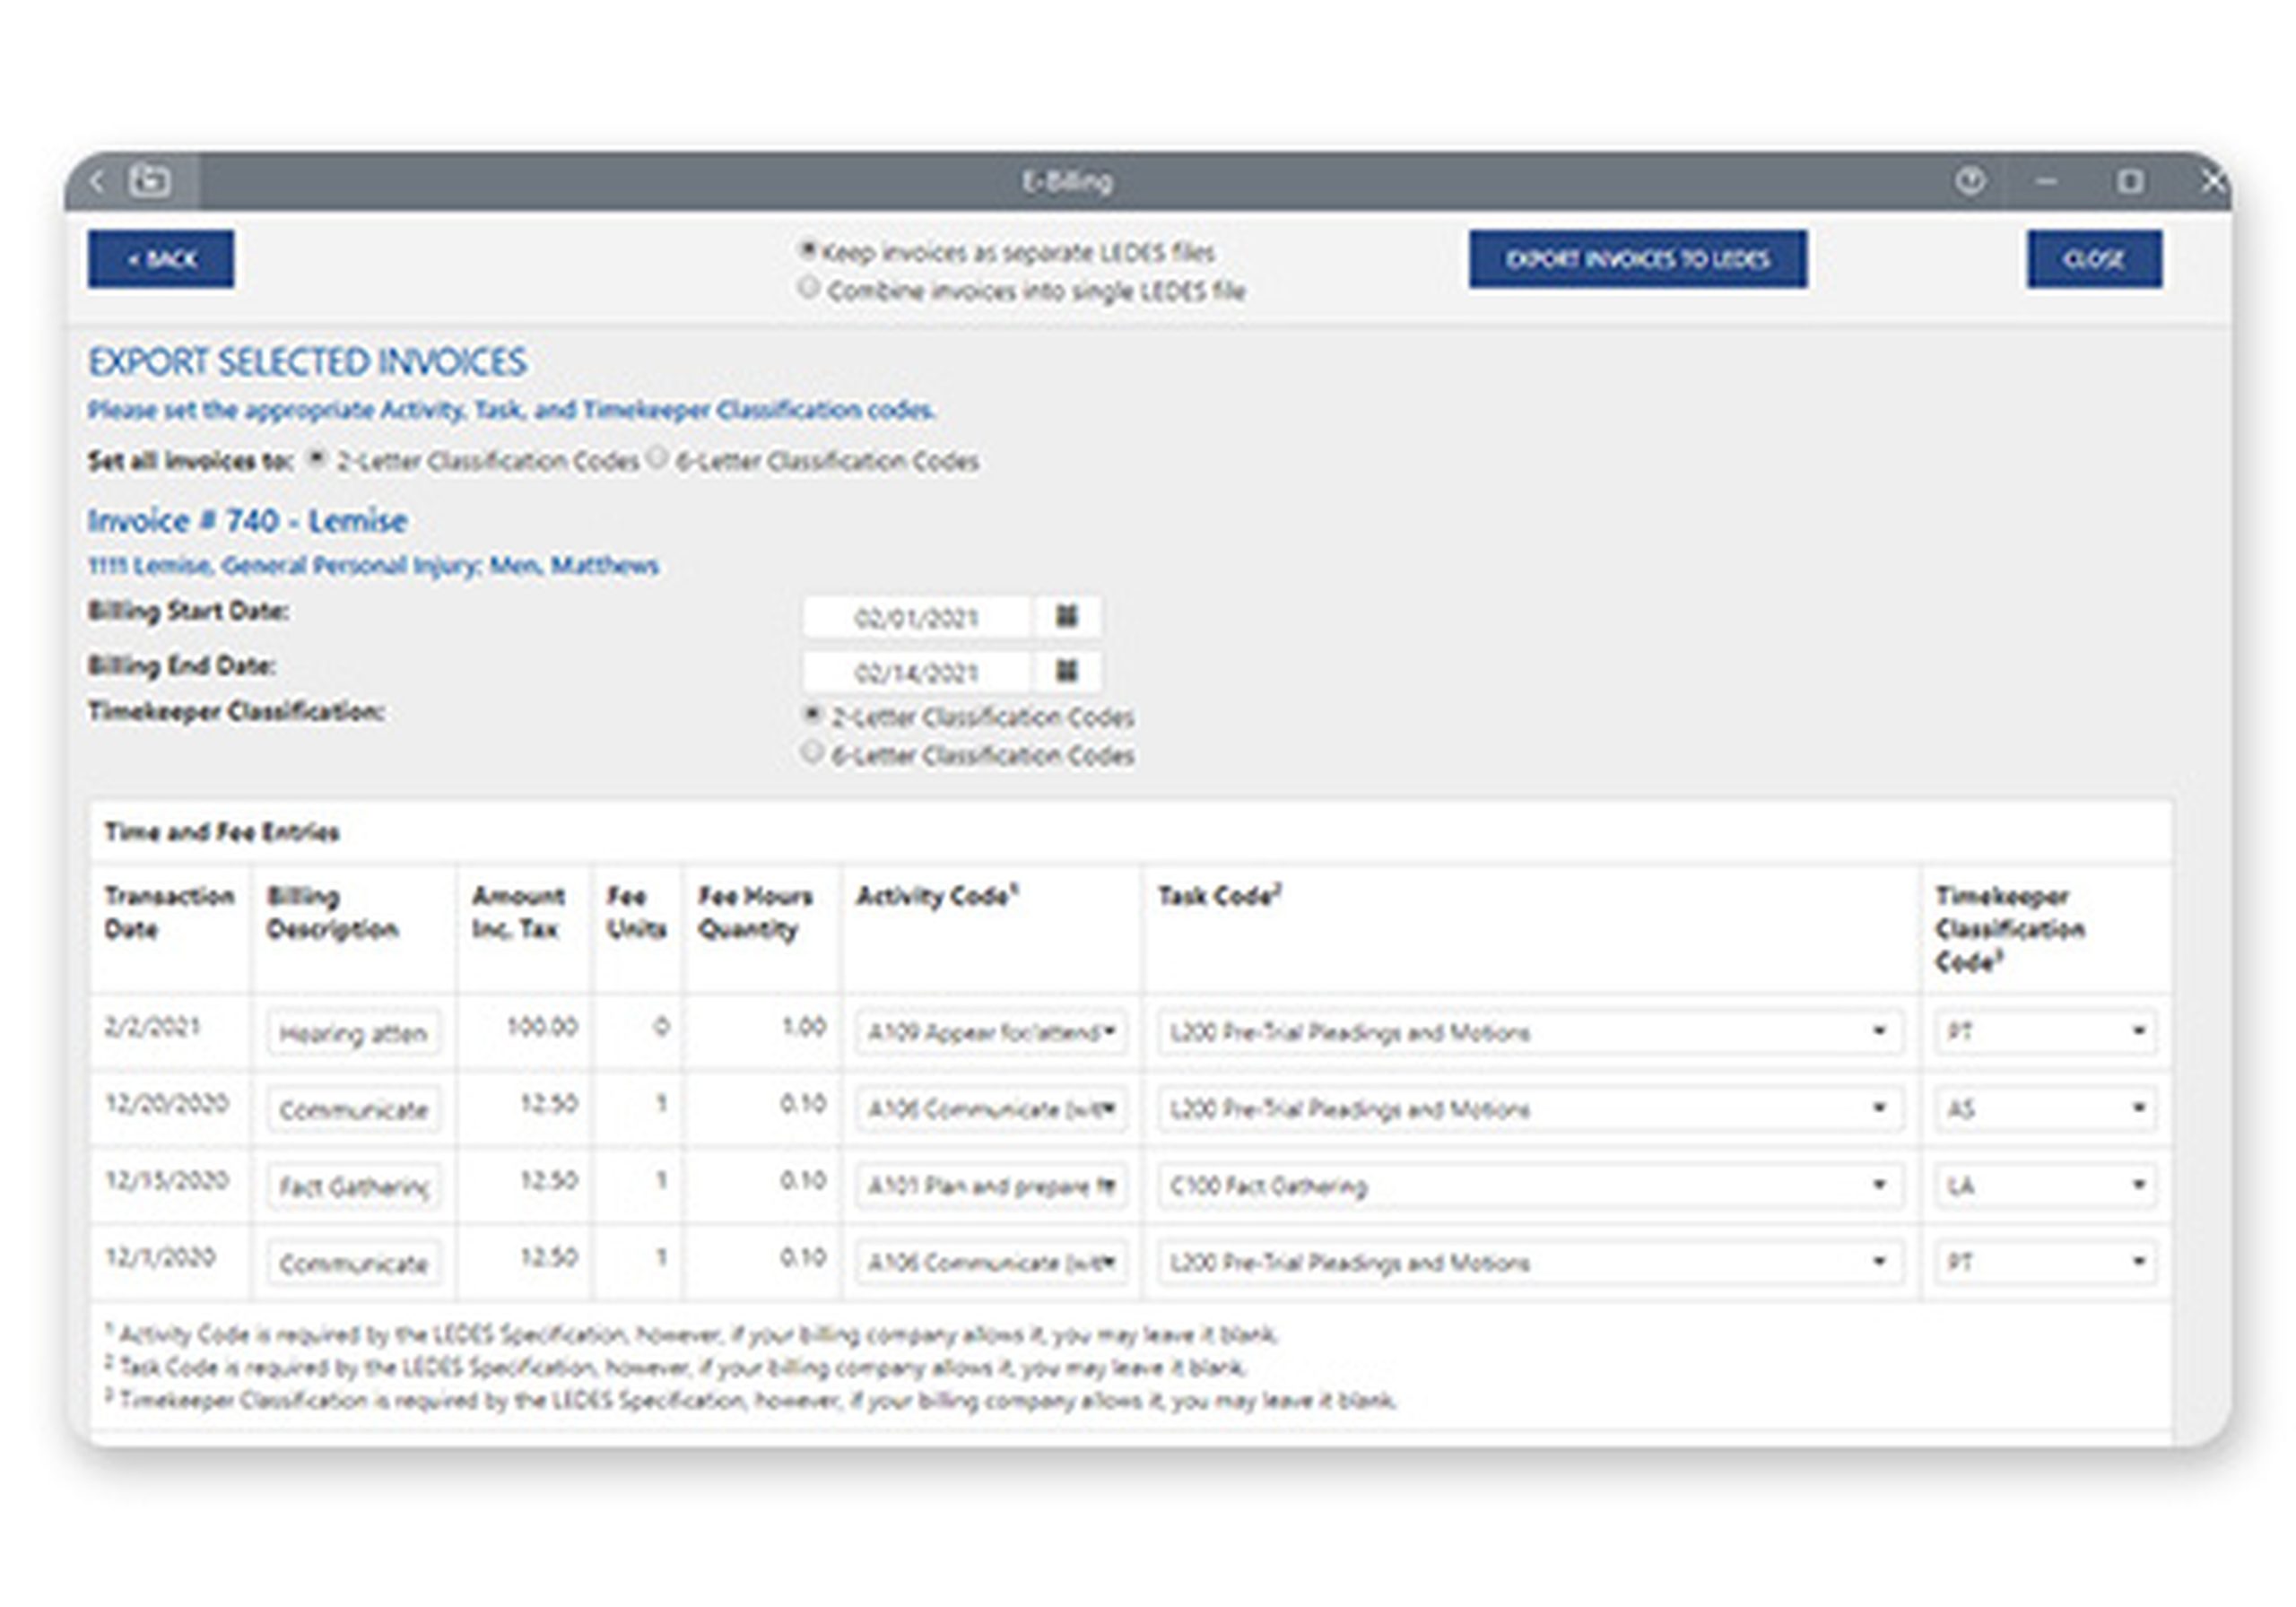2296x1607 pixels.
Task: Select "Combine invoices into single LEDES file"
Action: (806, 290)
